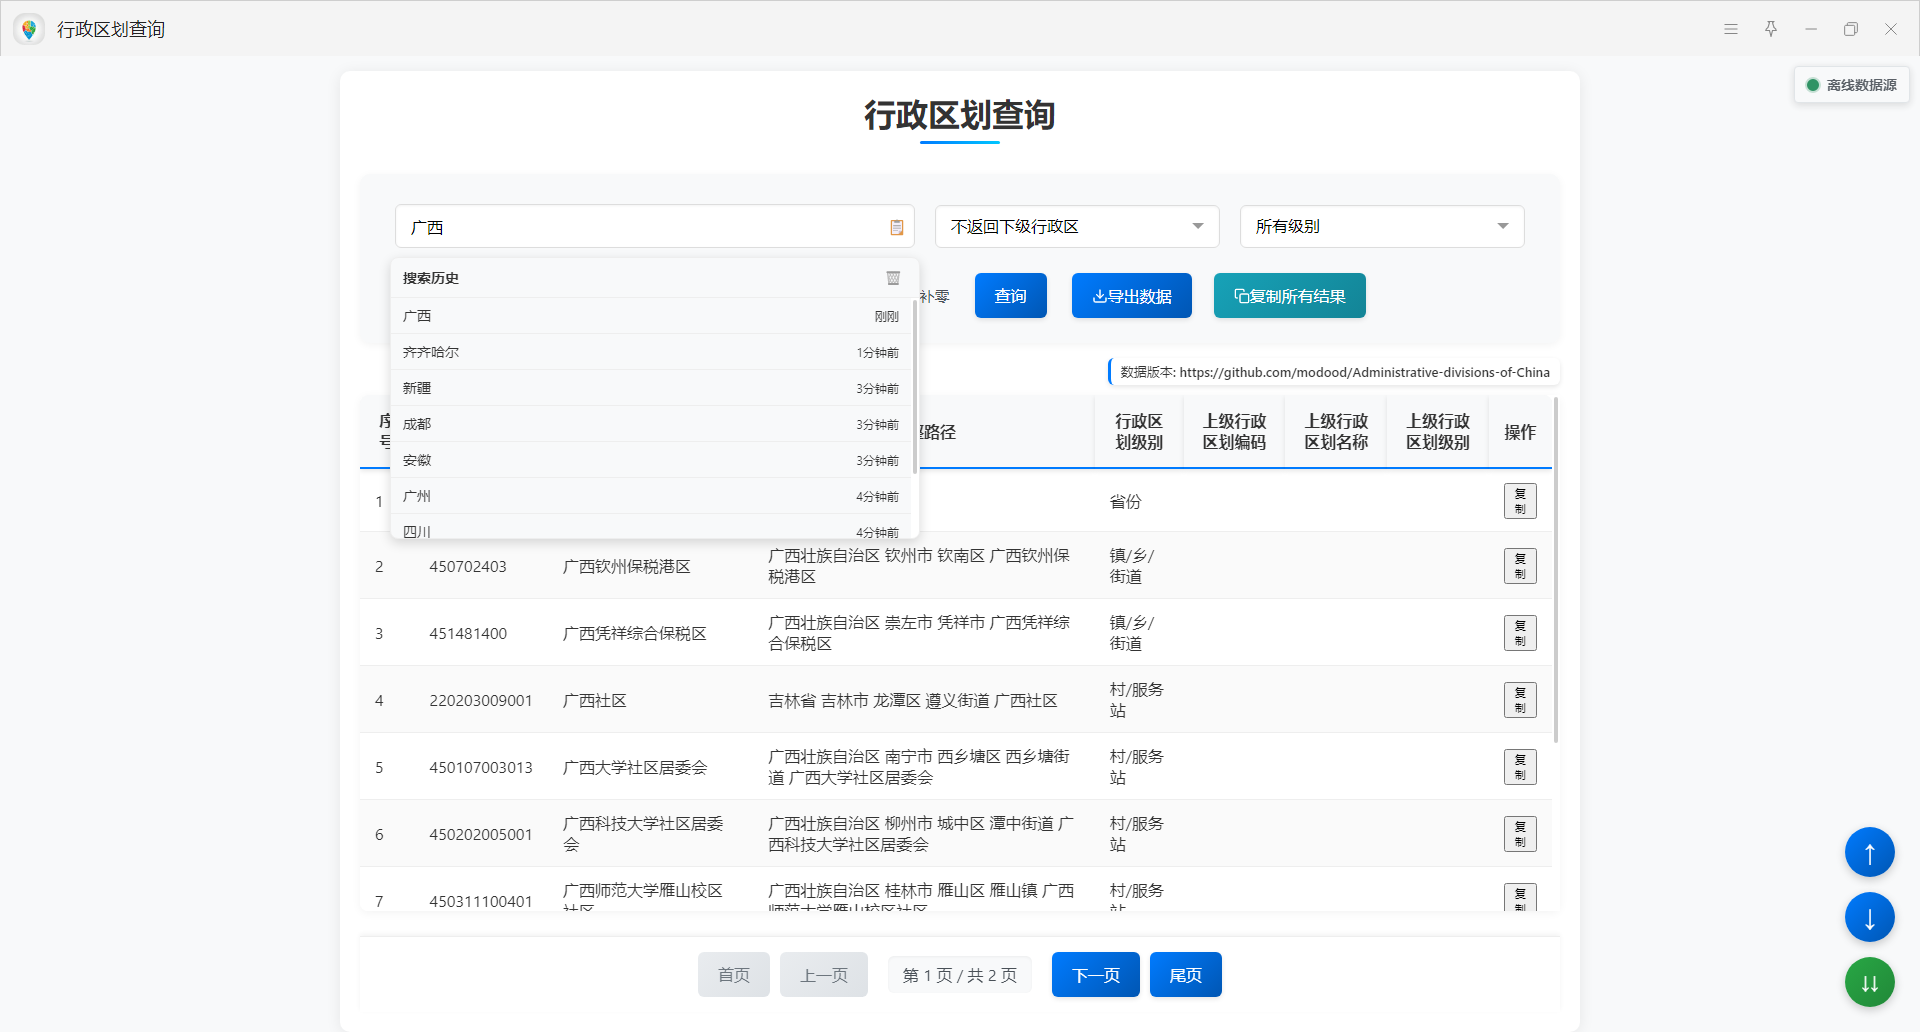Copy row 6 广西科技大学社区居委会 entry
The height and width of the screenshot is (1032, 1920).
tap(1520, 834)
